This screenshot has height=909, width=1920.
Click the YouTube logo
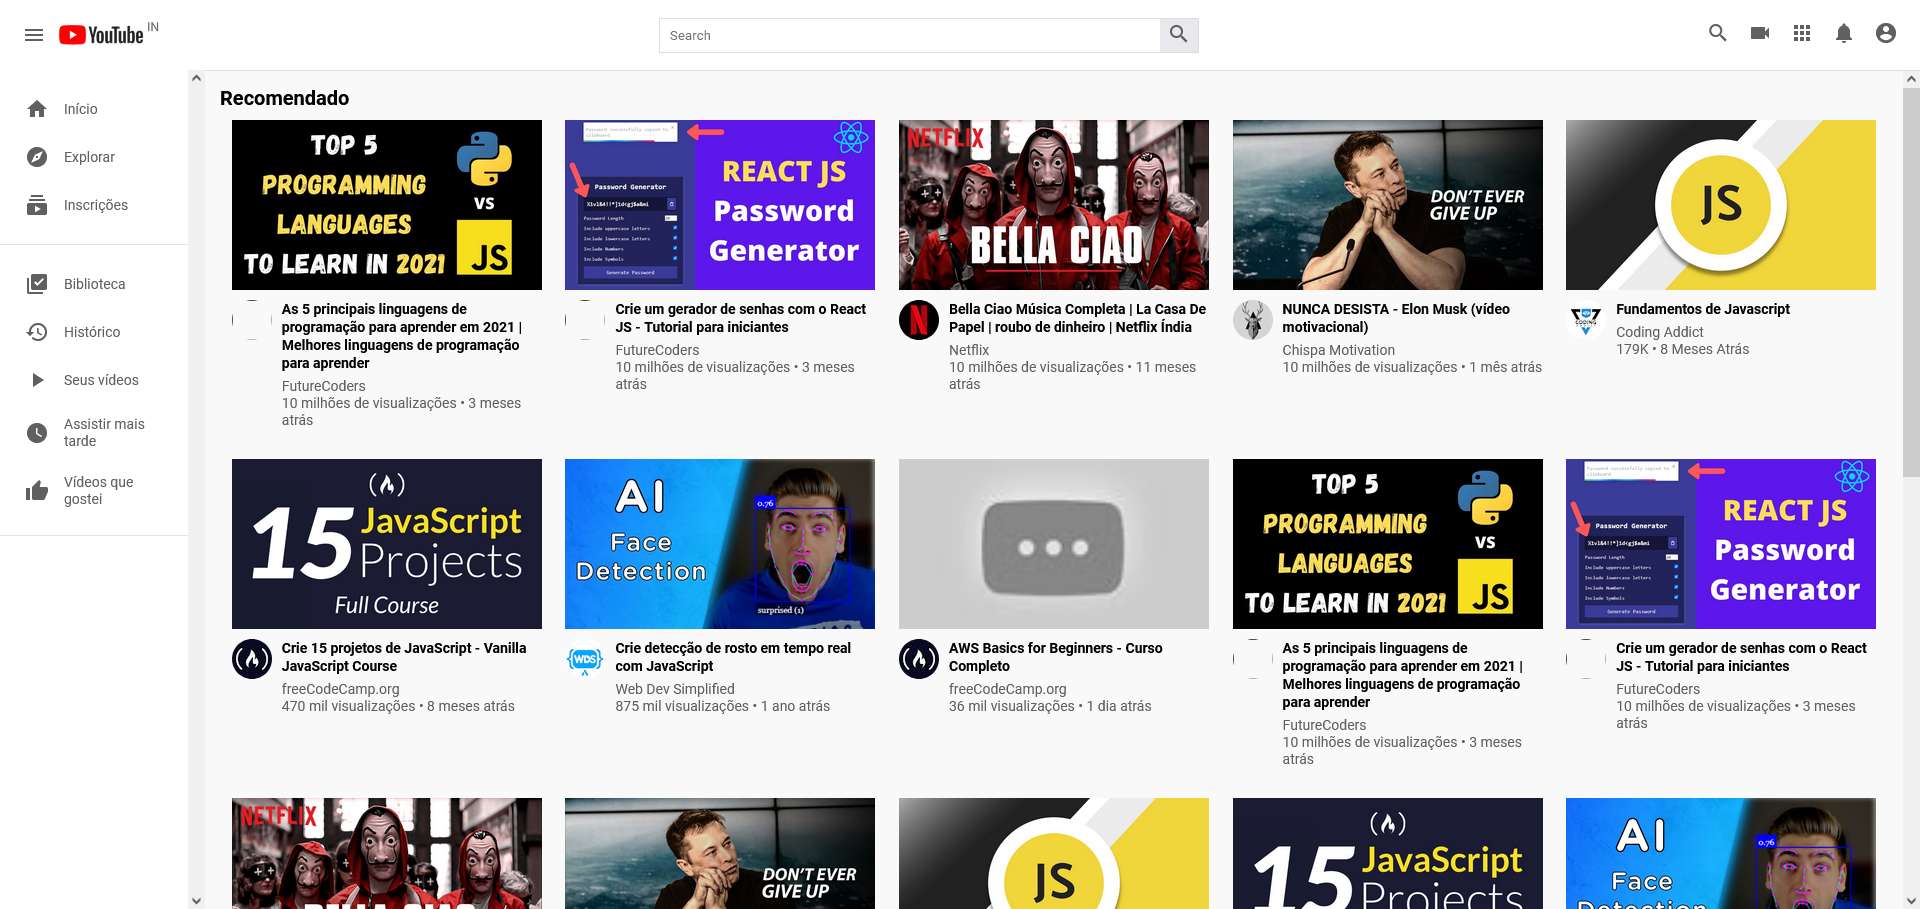point(100,33)
